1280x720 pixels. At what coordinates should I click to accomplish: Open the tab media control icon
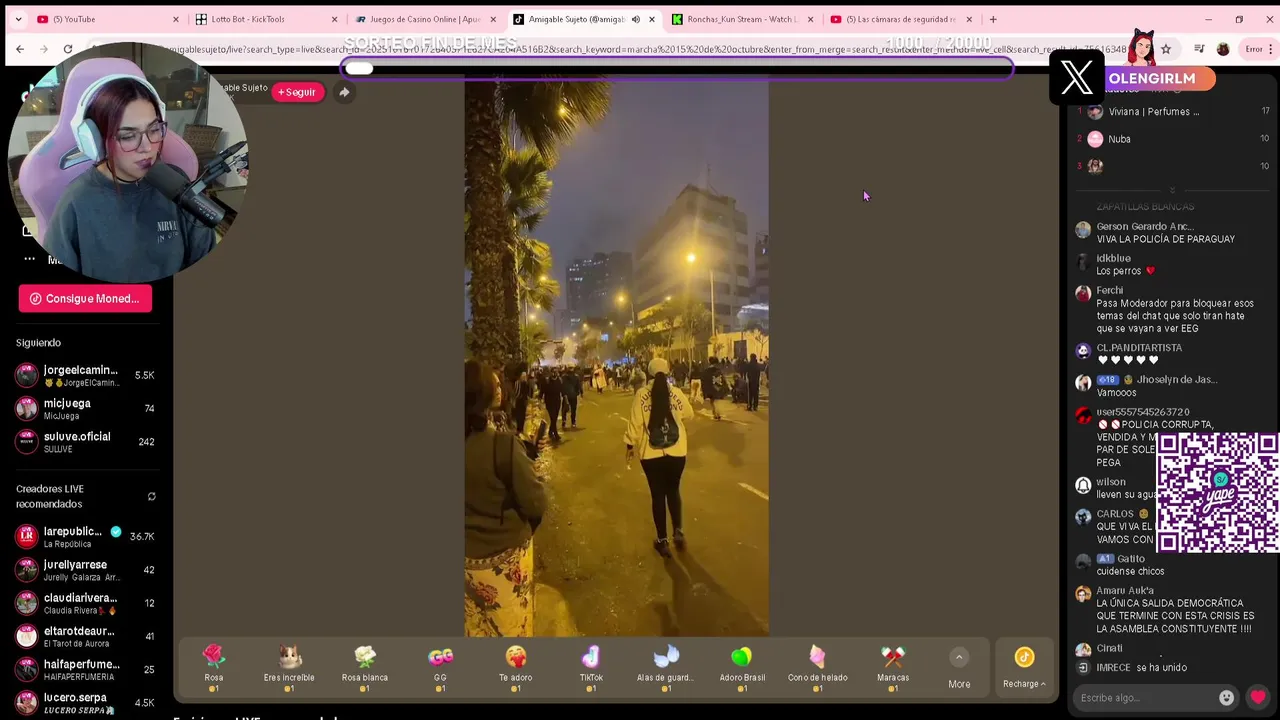click(x=1199, y=49)
